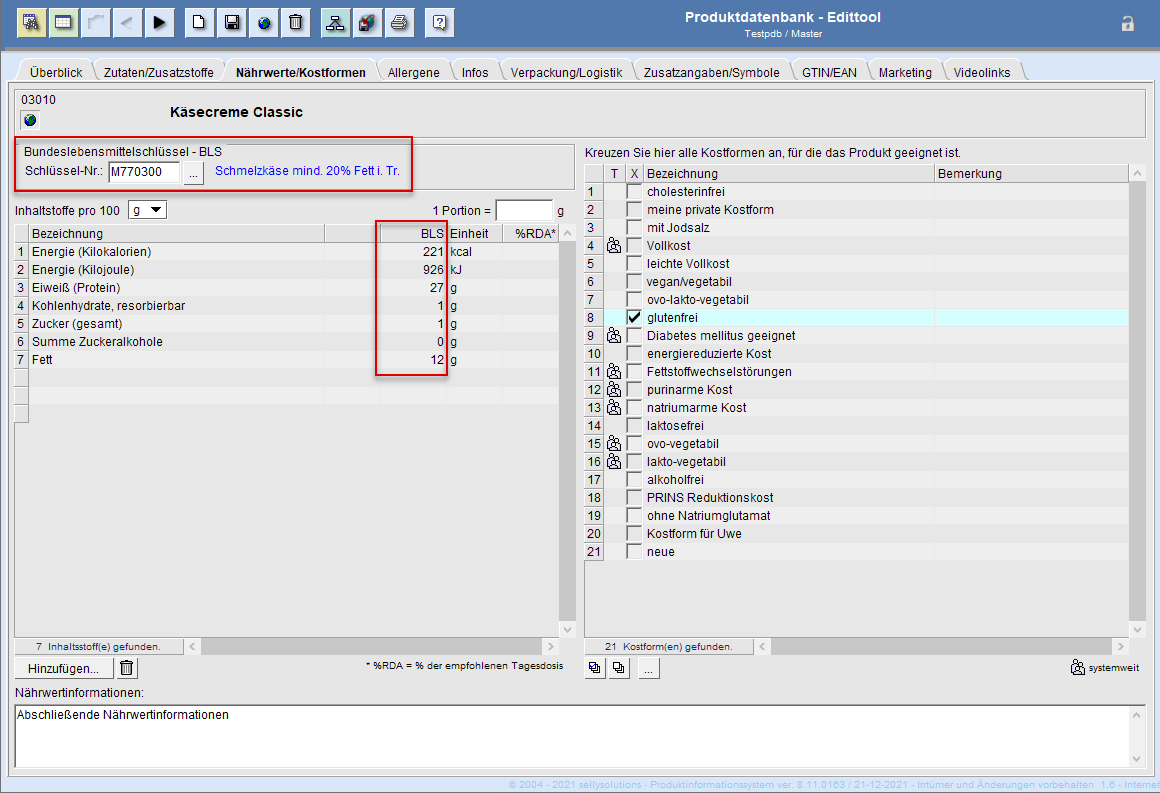The height and width of the screenshot is (793, 1160).
Task: Enable the Vollkost checkbox
Action: (x=634, y=245)
